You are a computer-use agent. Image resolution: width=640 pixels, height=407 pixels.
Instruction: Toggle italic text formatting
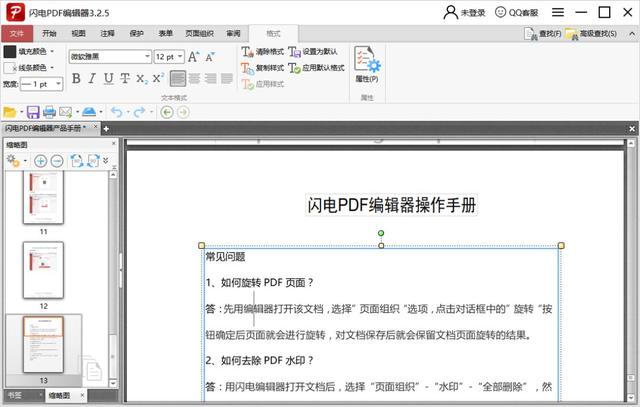click(92, 78)
